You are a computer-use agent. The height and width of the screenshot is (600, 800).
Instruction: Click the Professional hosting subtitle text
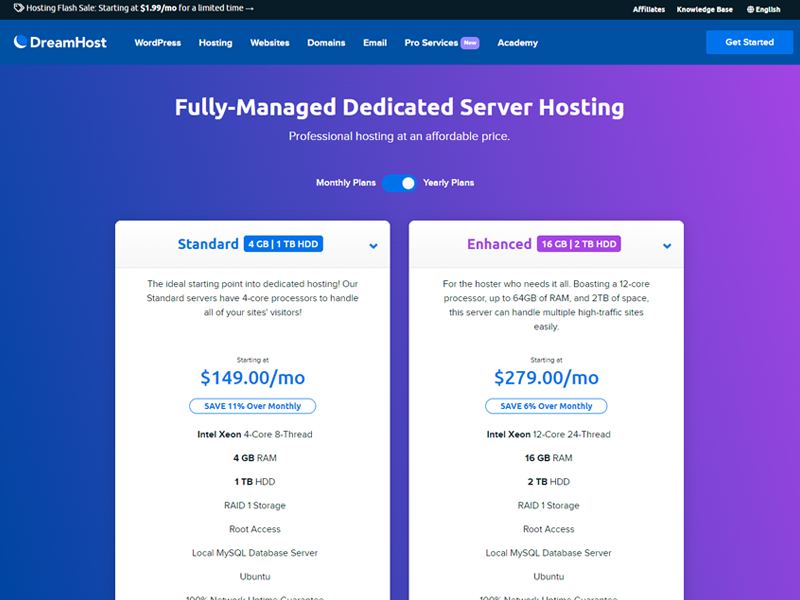tap(399, 136)
